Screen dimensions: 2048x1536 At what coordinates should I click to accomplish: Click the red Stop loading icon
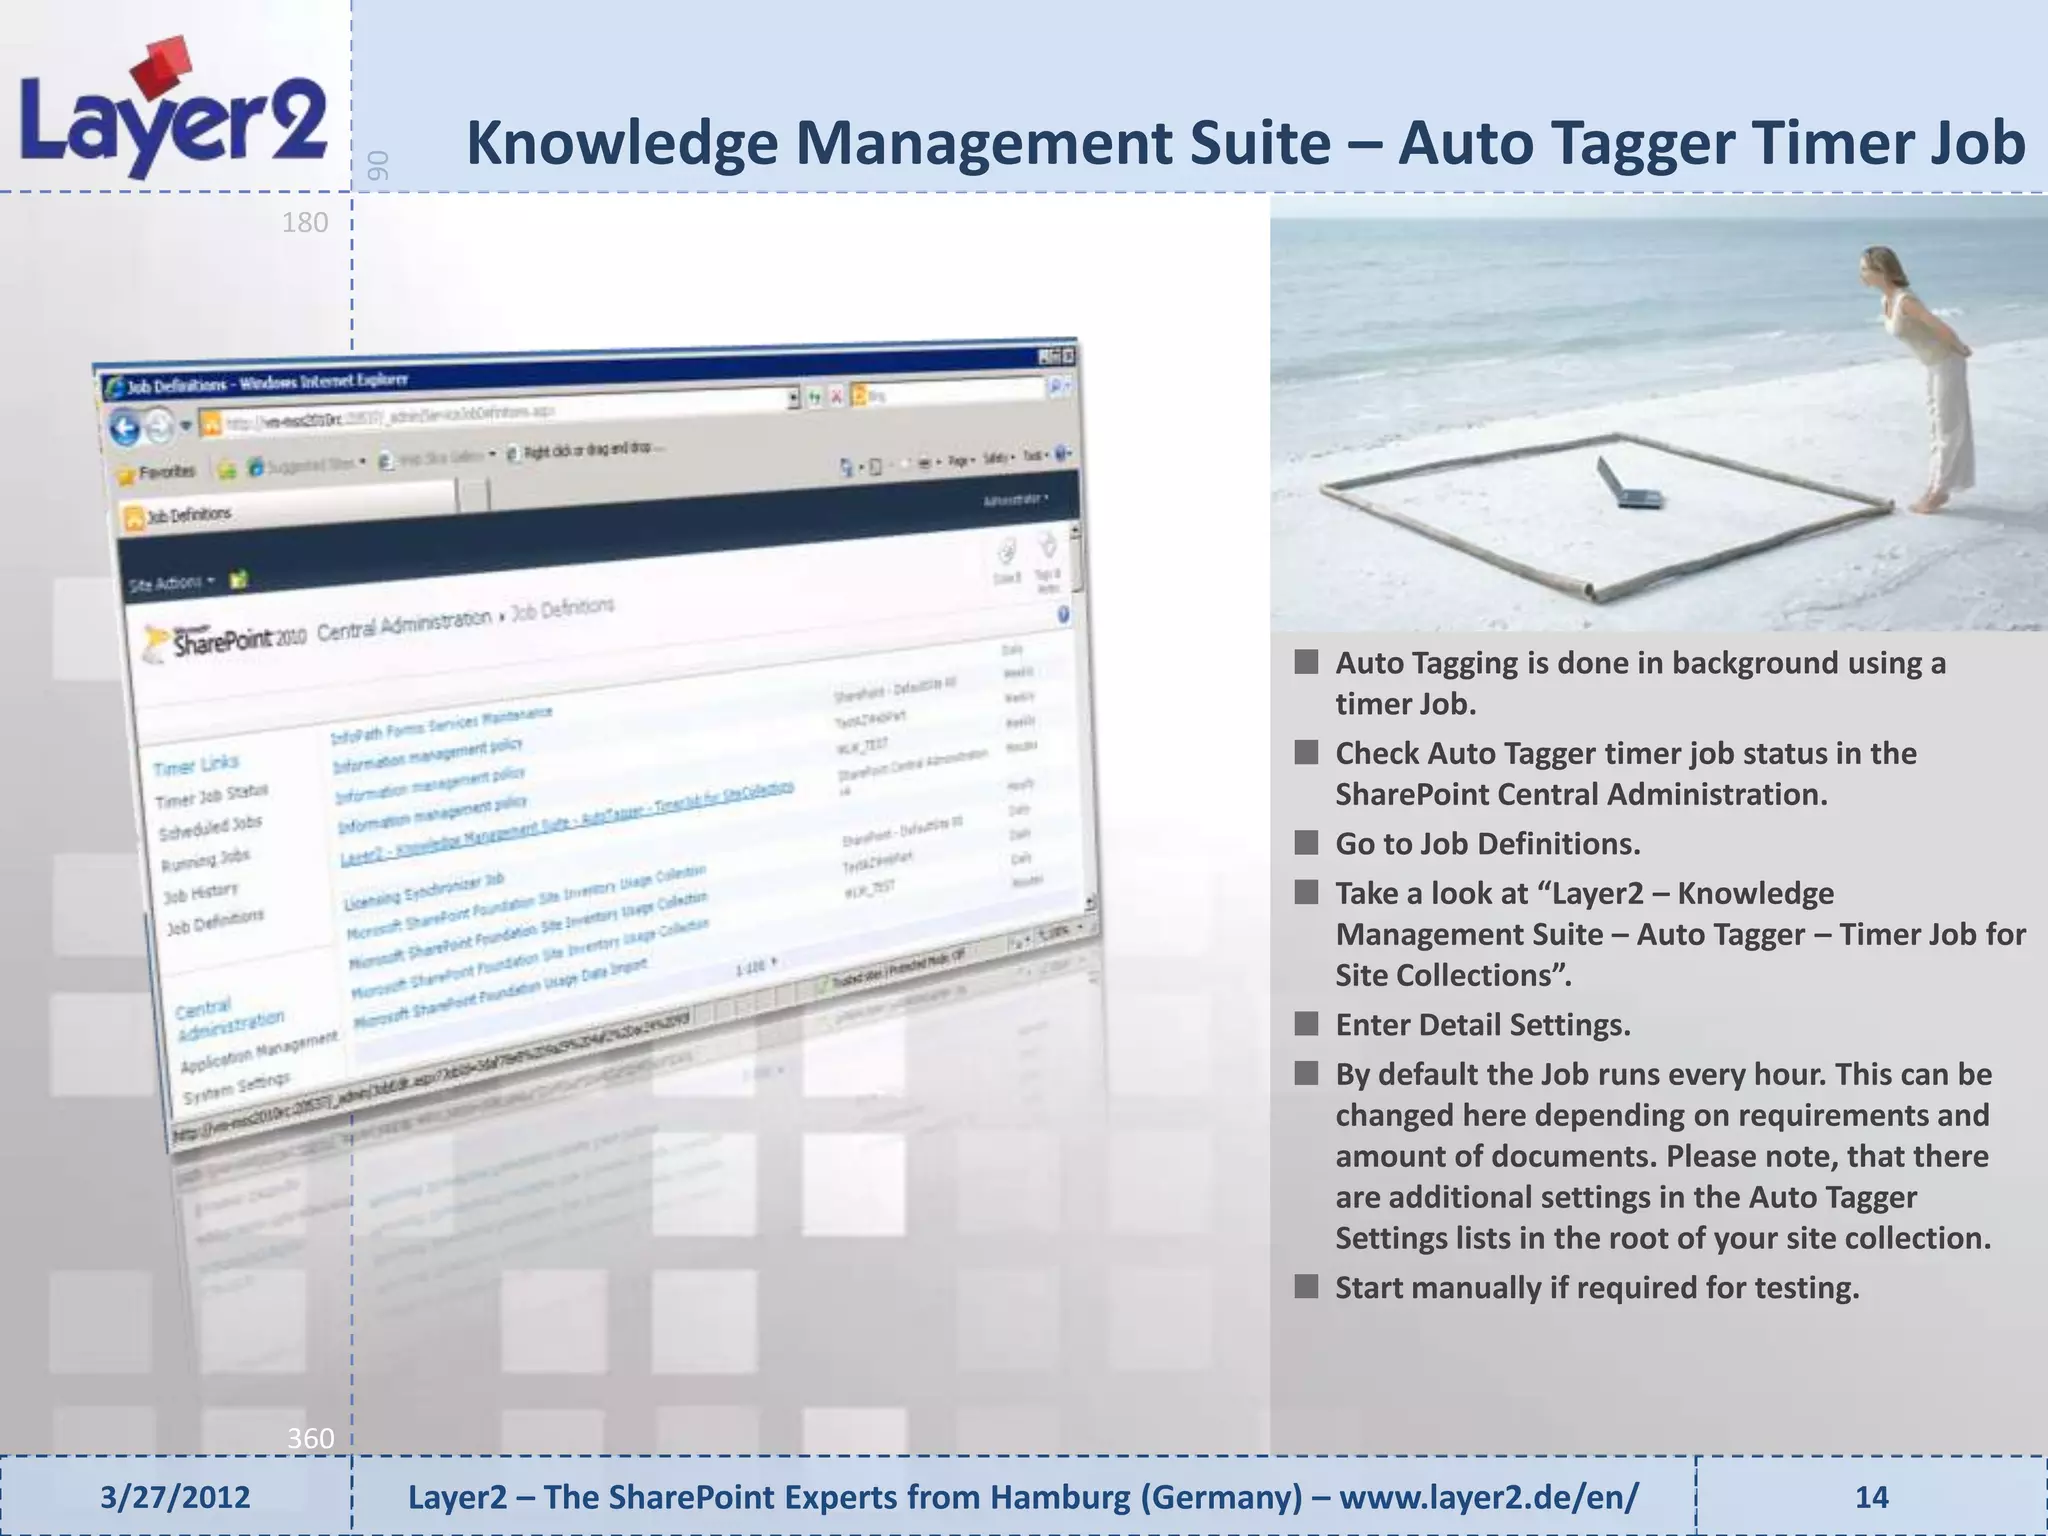coord(837,396)
